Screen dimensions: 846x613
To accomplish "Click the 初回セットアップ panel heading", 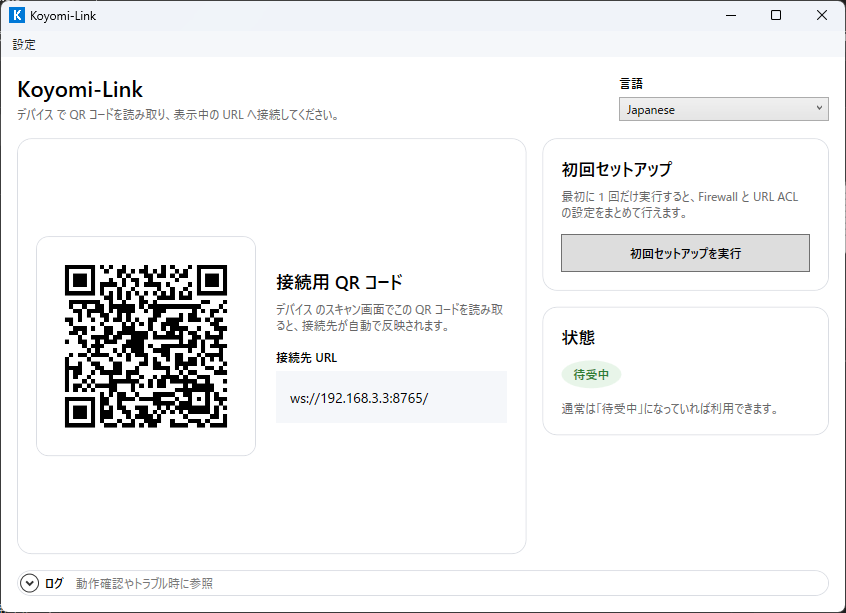I will pyautogui.click(x=616, y=169).
